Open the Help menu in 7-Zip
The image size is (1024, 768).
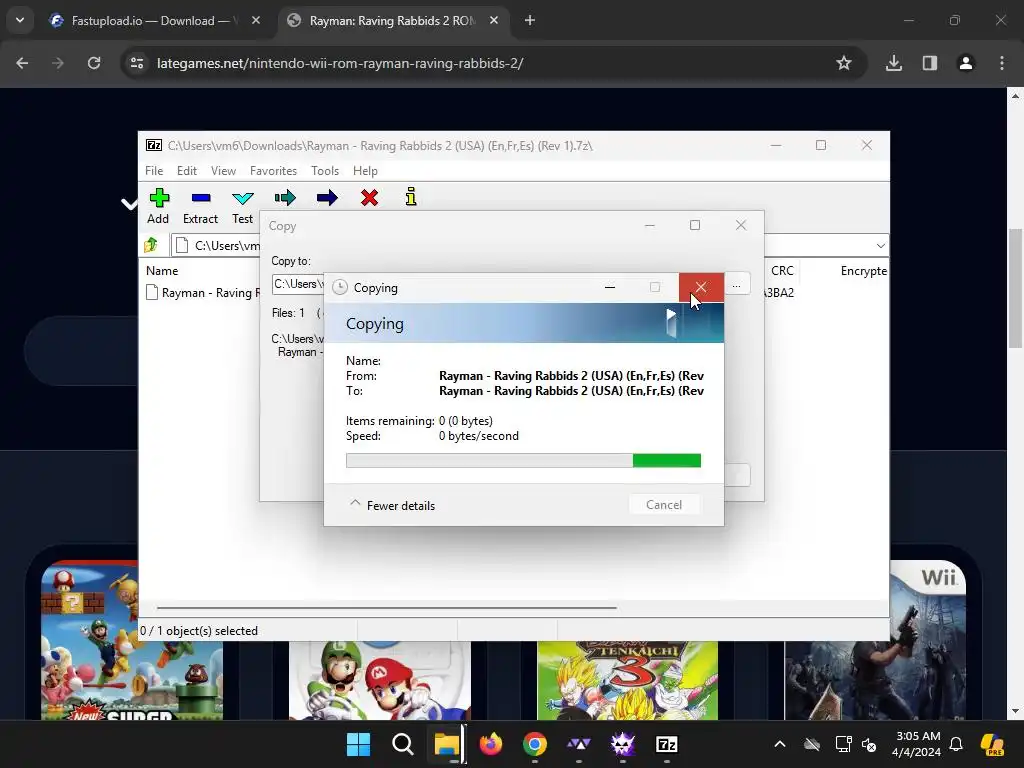point(365,170)
